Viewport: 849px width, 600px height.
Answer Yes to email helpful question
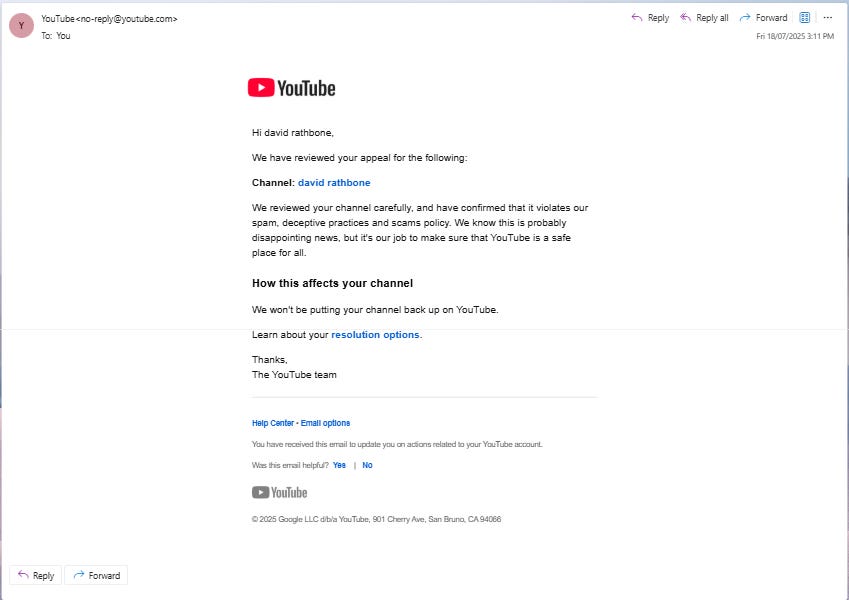point(339,465)
